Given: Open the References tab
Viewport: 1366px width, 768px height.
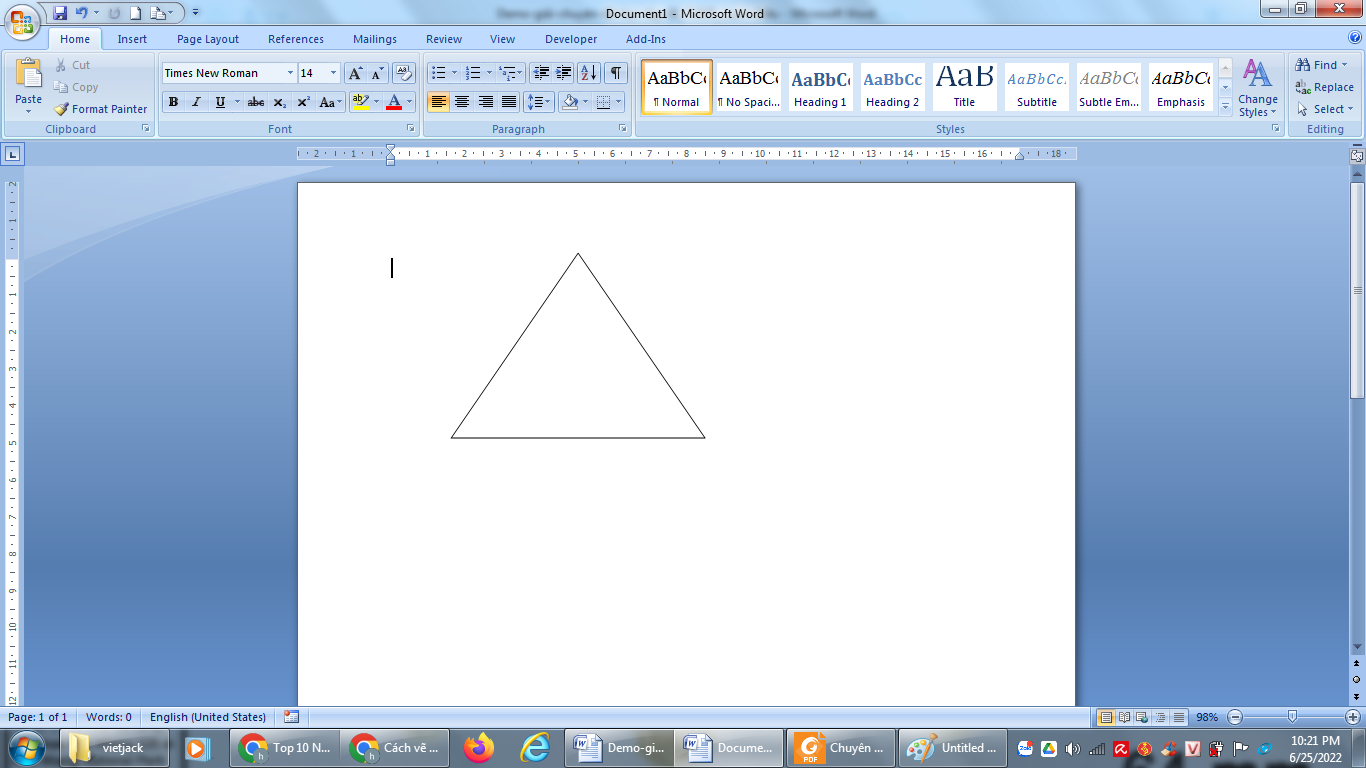Looking at the screenshot, I should pyautogui.click(x=296, y=39).
